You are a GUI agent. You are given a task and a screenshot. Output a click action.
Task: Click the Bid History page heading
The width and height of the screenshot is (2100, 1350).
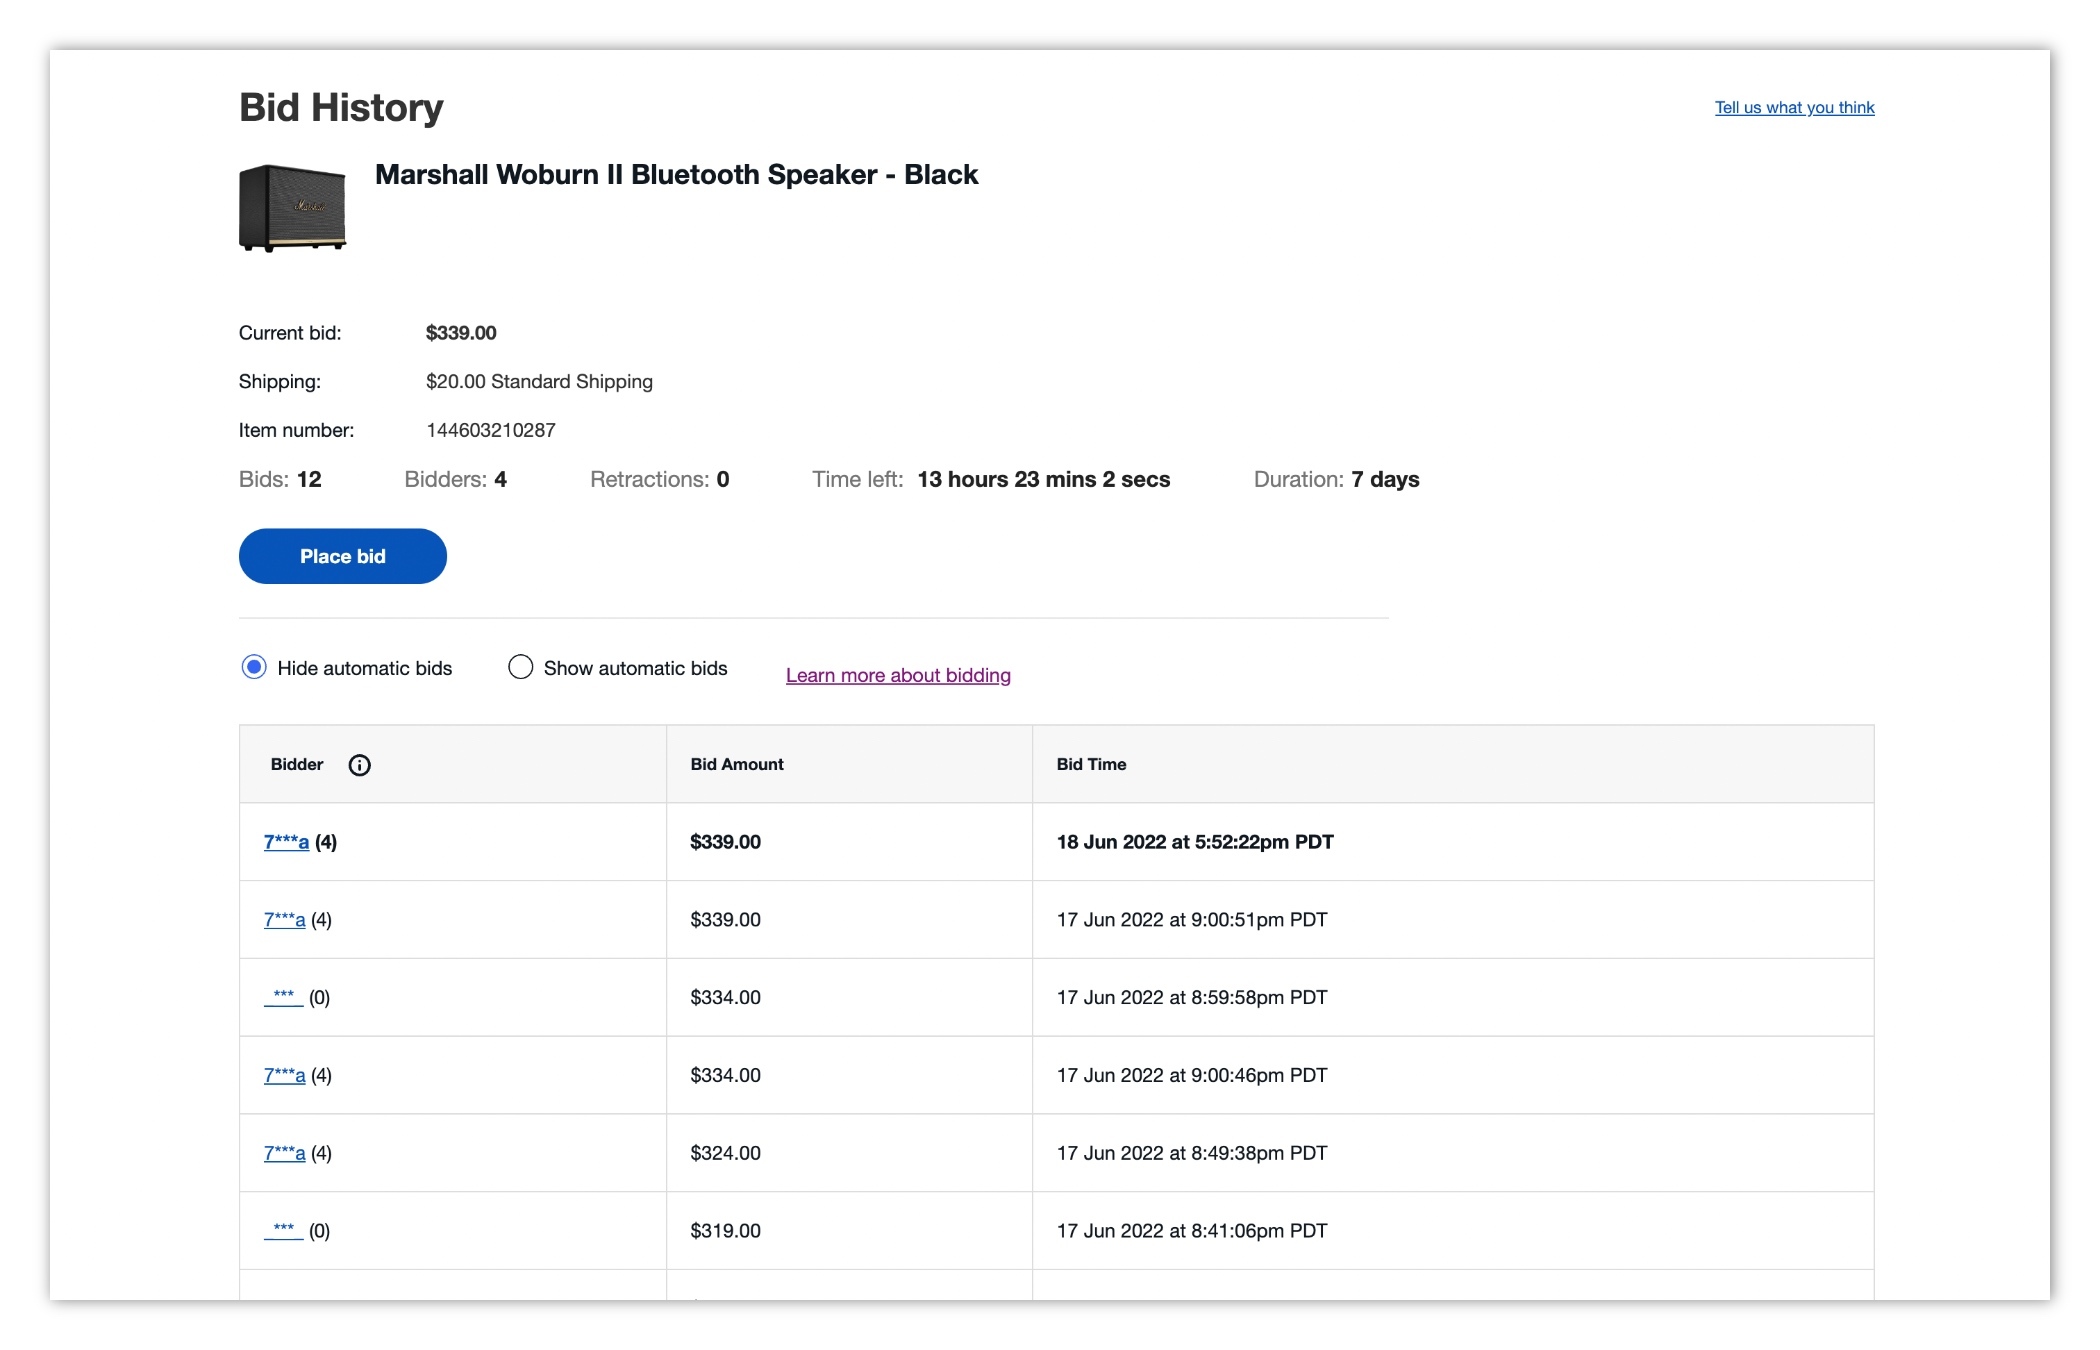(341, 107)
